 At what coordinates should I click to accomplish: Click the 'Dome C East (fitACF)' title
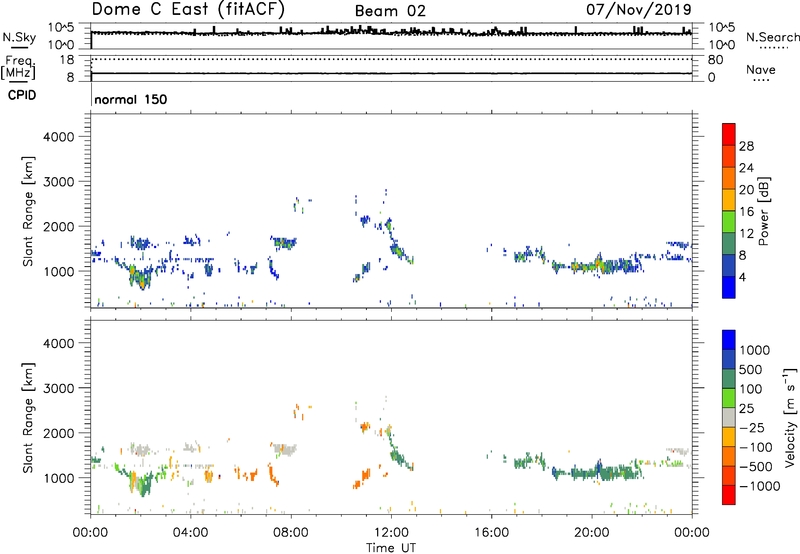point(188,10)
